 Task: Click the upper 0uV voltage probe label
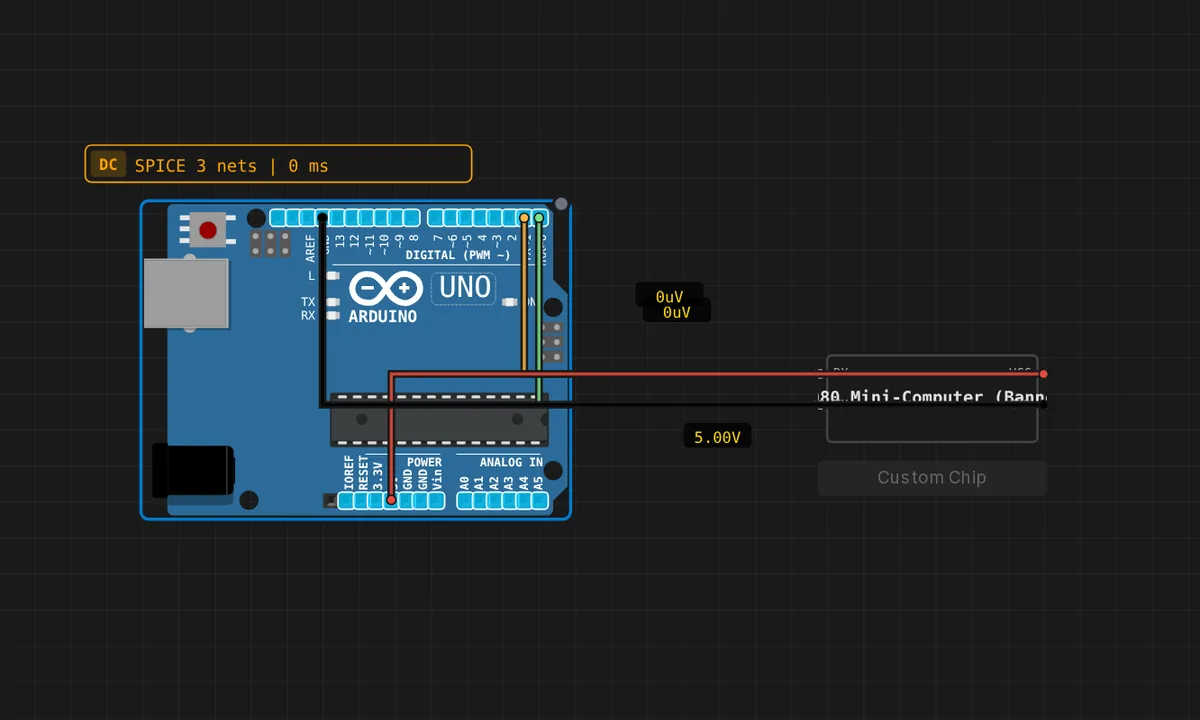point(669,297)
